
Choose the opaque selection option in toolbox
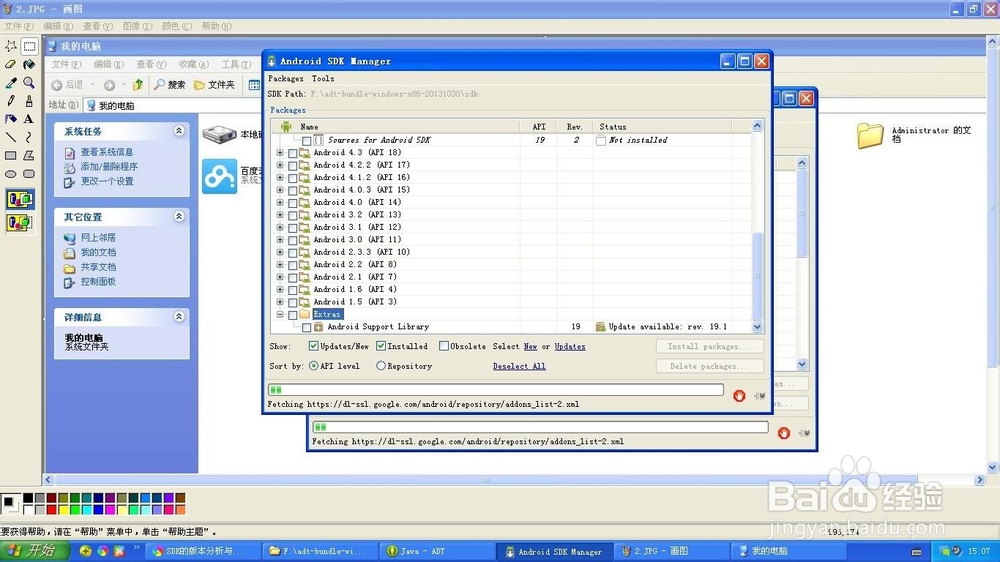20,200
